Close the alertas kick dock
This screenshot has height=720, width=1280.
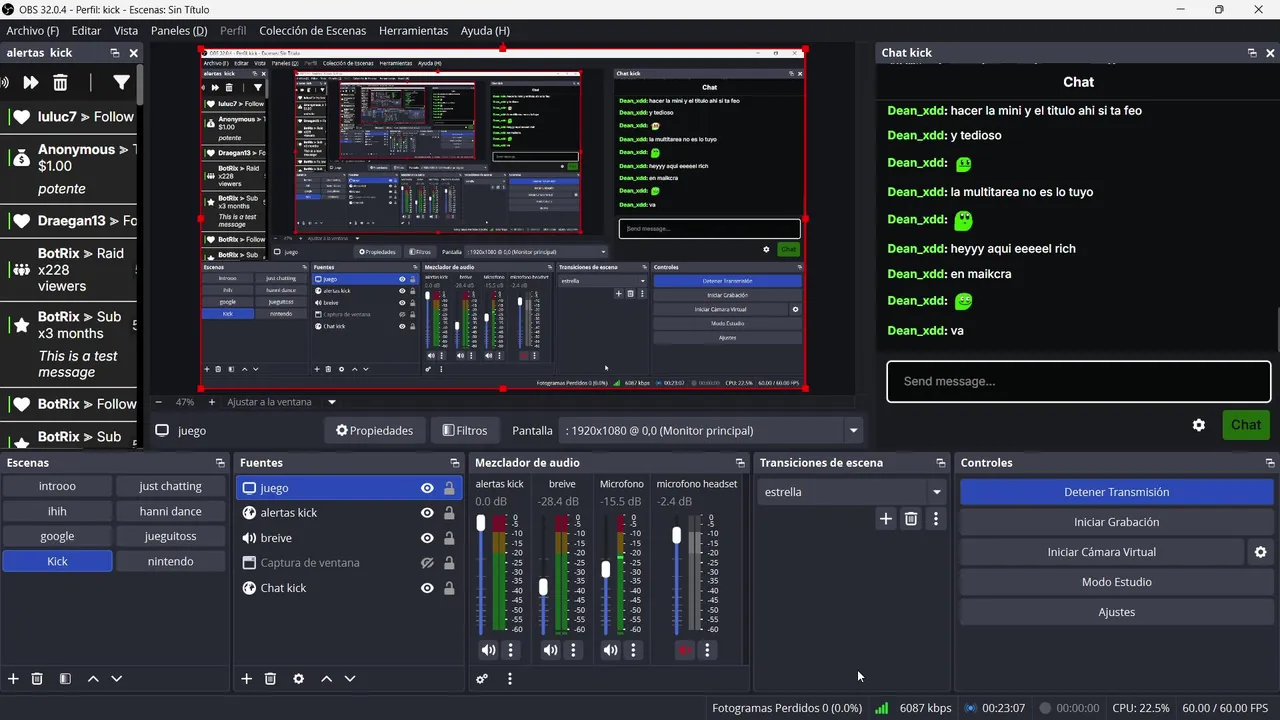[133, 53]
